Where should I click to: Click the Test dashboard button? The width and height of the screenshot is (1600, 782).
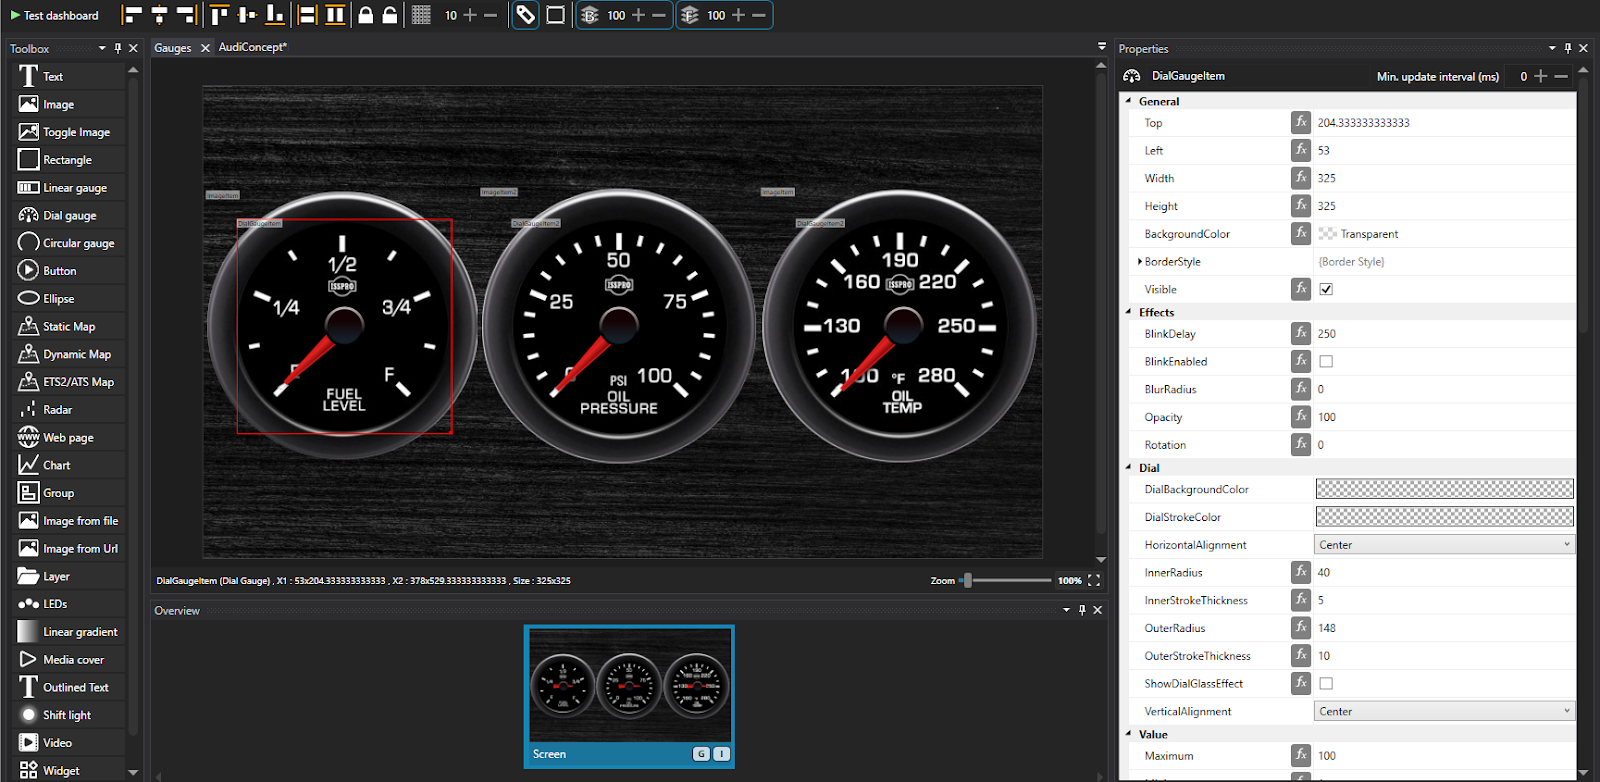point(54,15)
